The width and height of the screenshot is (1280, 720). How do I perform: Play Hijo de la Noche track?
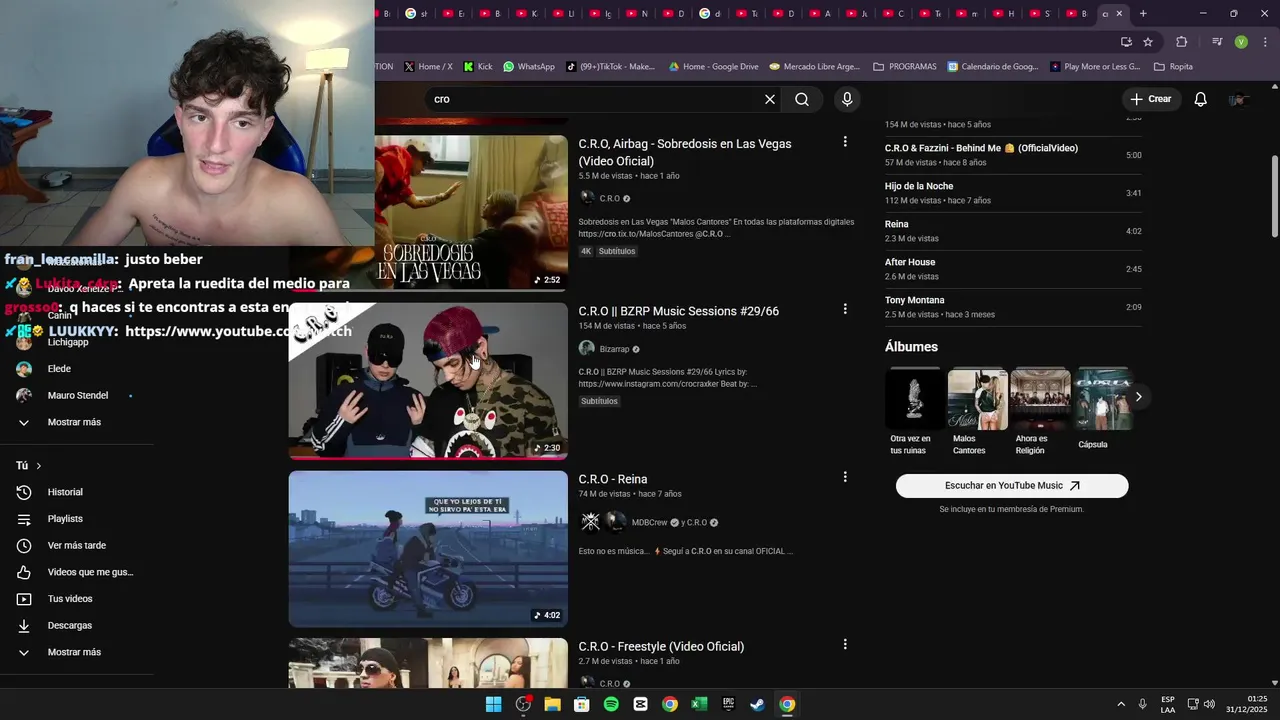pos(1012,193)
